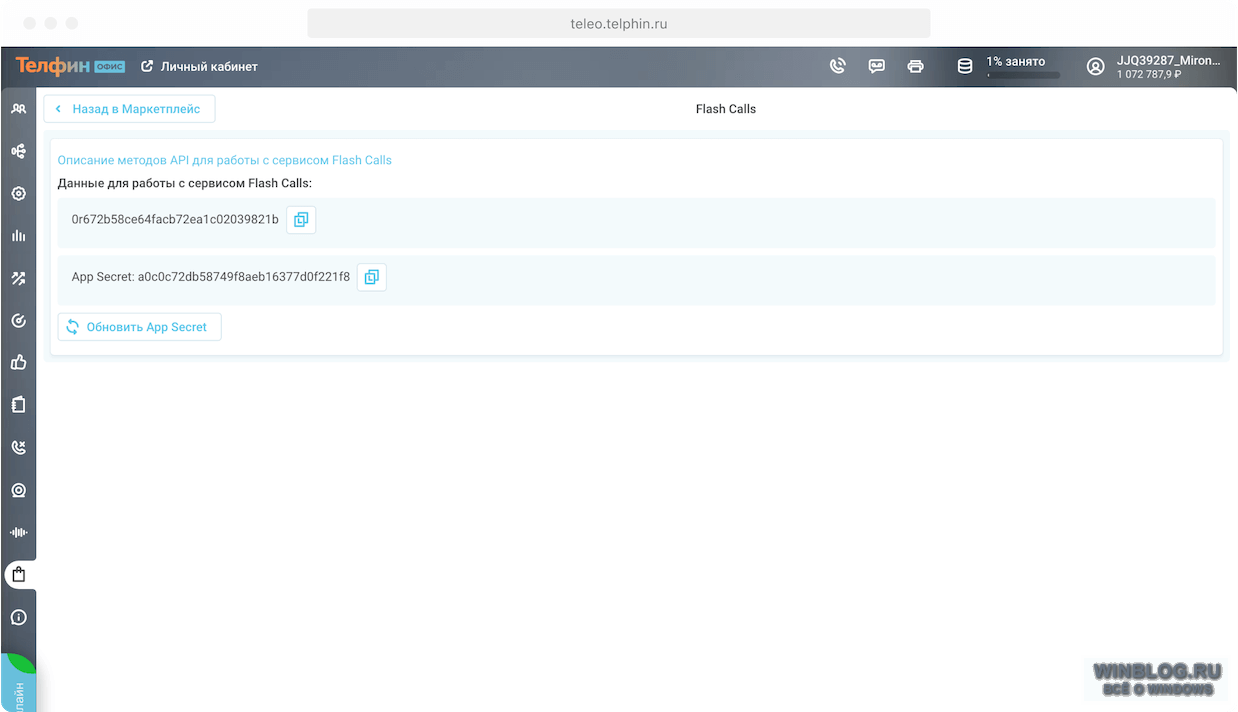Open the softphone call icon in header
1238x712 pixels.
[x=838, y=66]
